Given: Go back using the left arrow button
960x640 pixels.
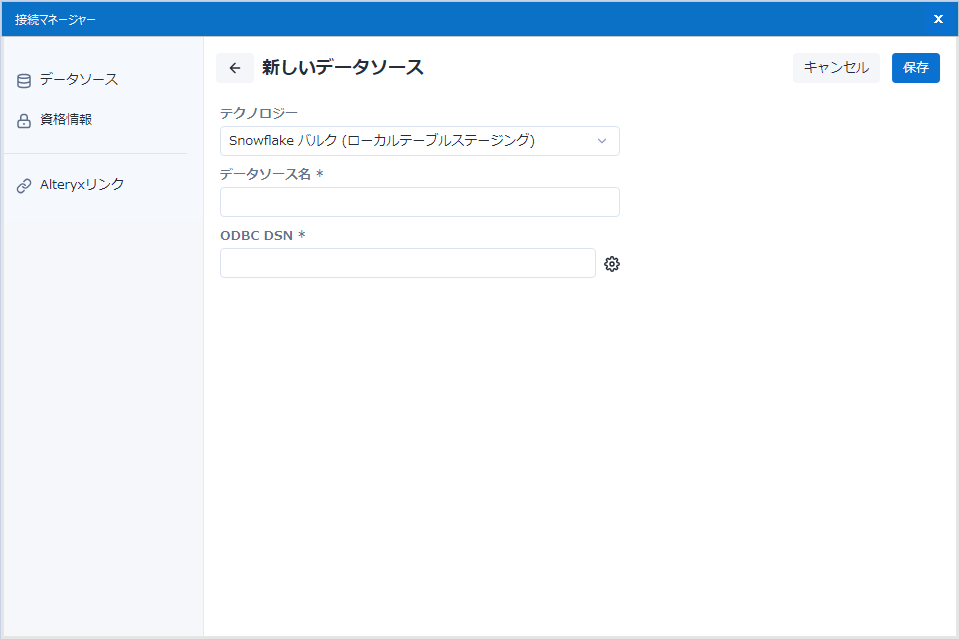Looking at the screenshot, I should click(235, 68).
